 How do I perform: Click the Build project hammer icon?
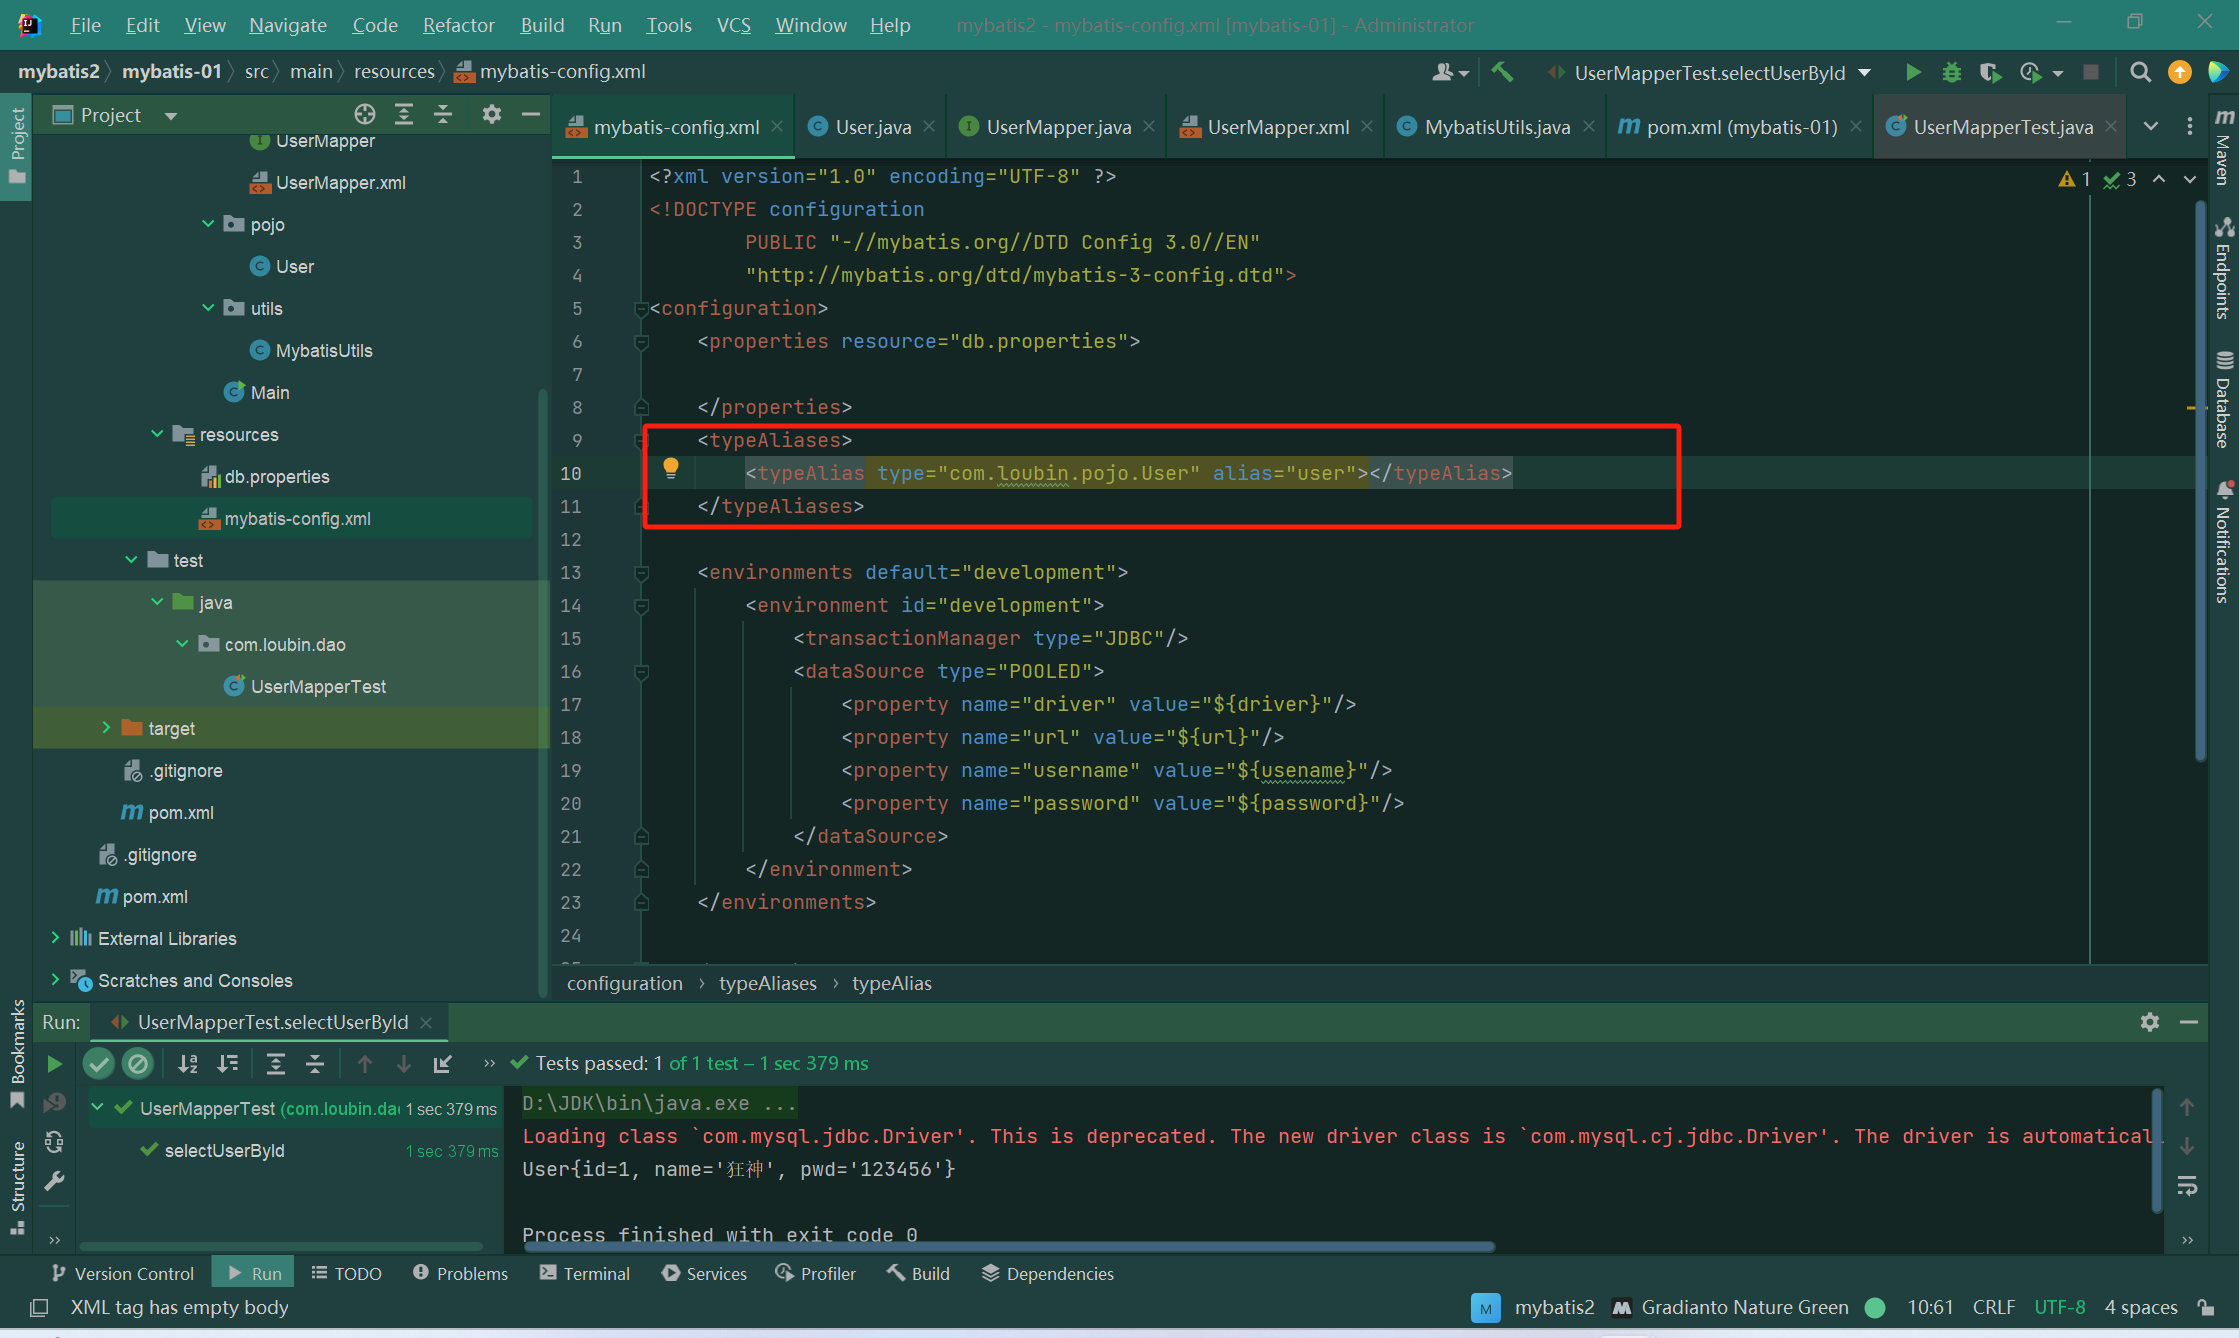tap(1502, 72)
